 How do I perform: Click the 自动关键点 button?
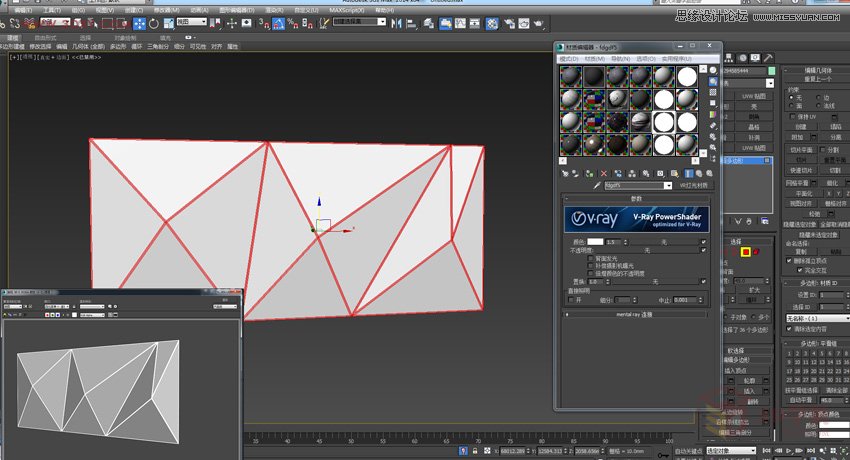pyautogui.click(x=688, y=451)
